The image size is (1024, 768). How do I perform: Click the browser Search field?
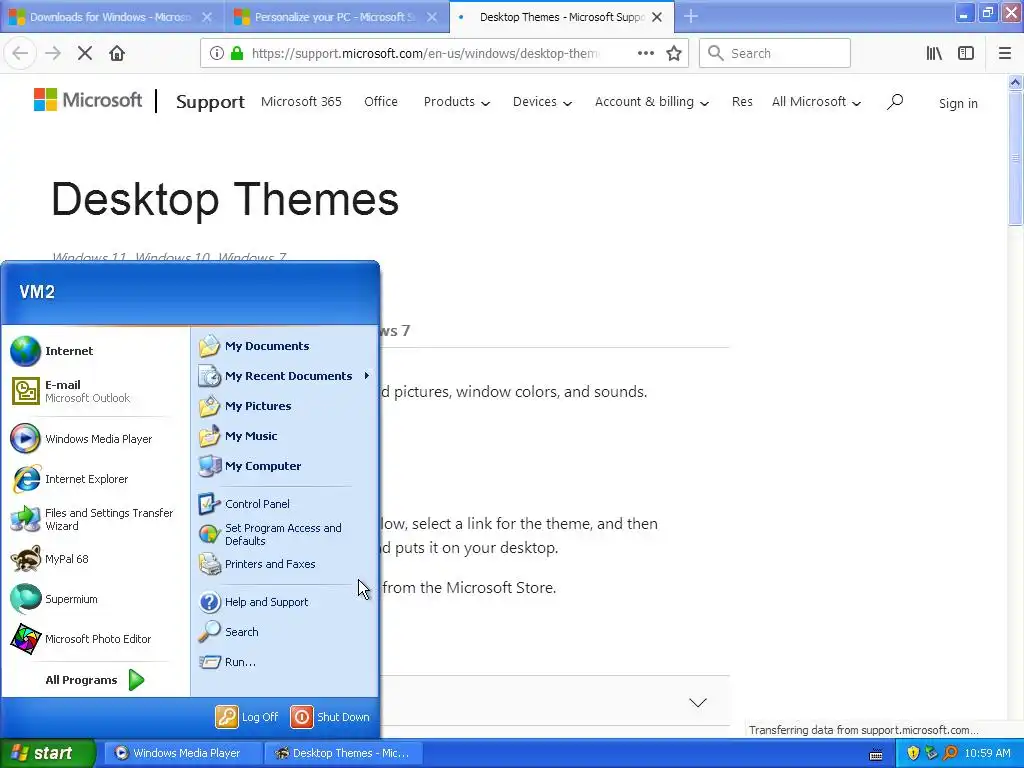775,53
